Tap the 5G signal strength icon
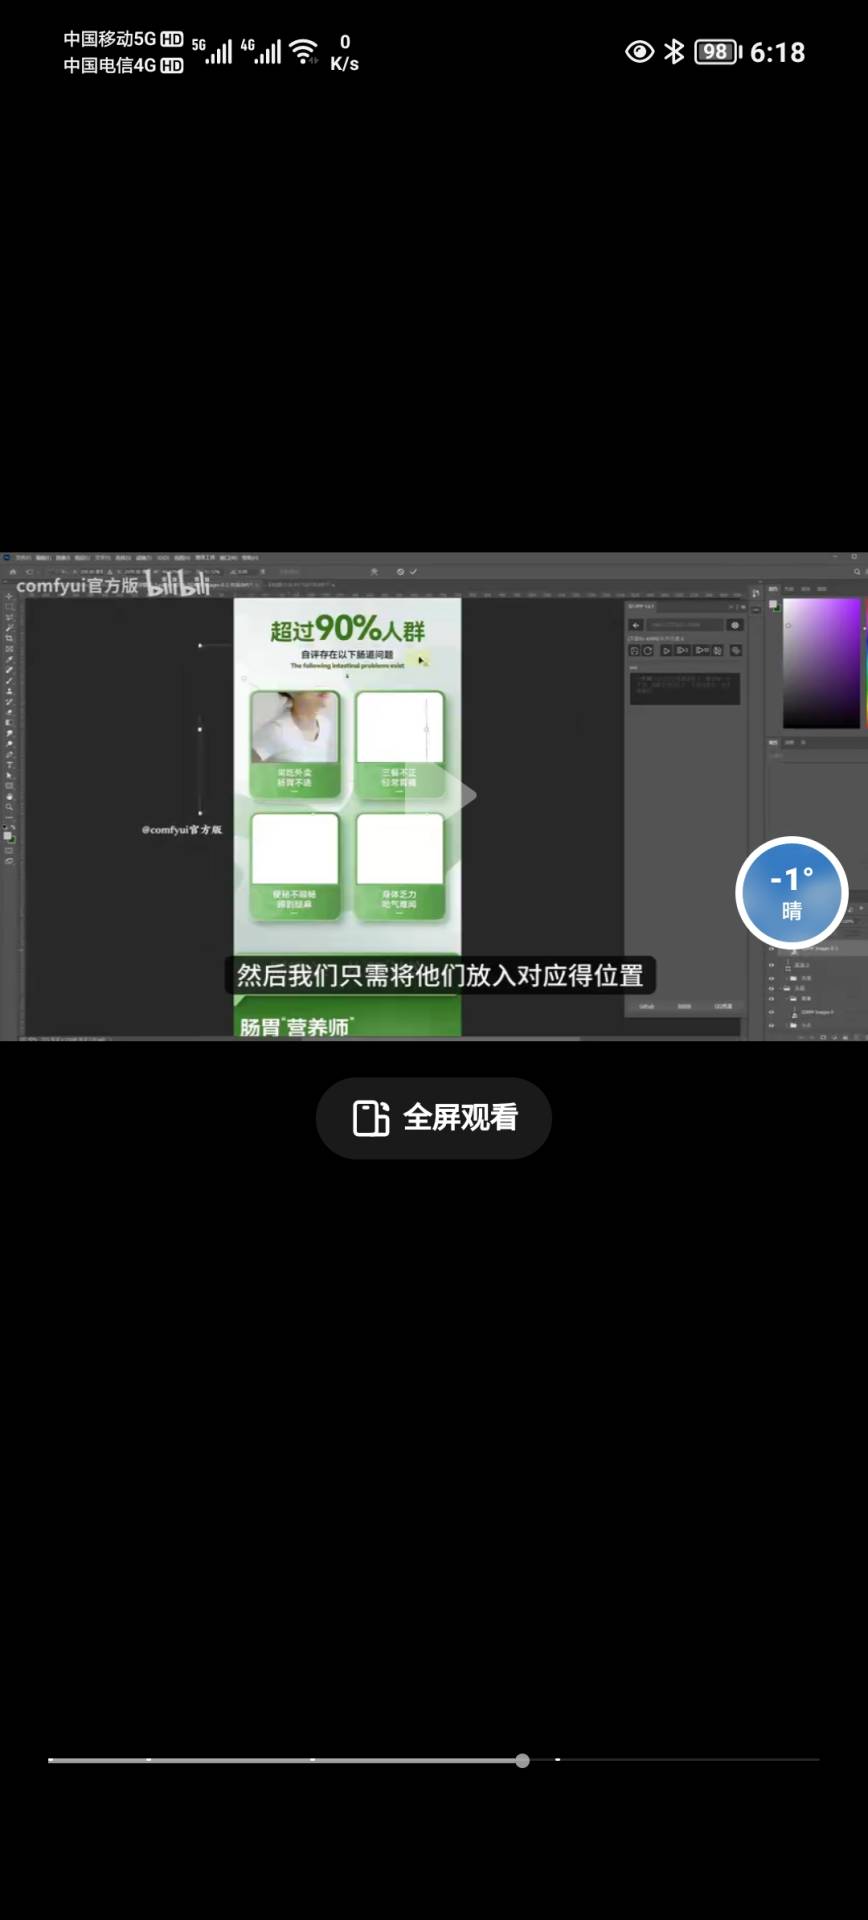The height and width of the screenshot is (1920, 868). 213,51
